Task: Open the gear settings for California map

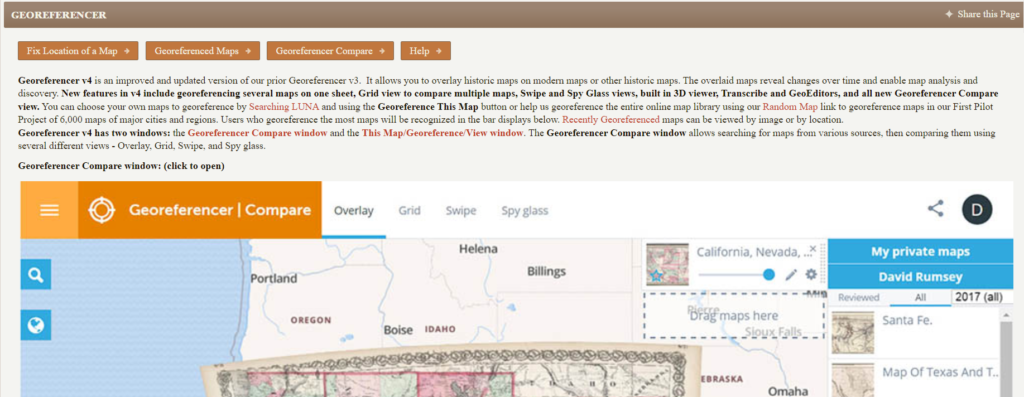Action: [x=811, y=275]
